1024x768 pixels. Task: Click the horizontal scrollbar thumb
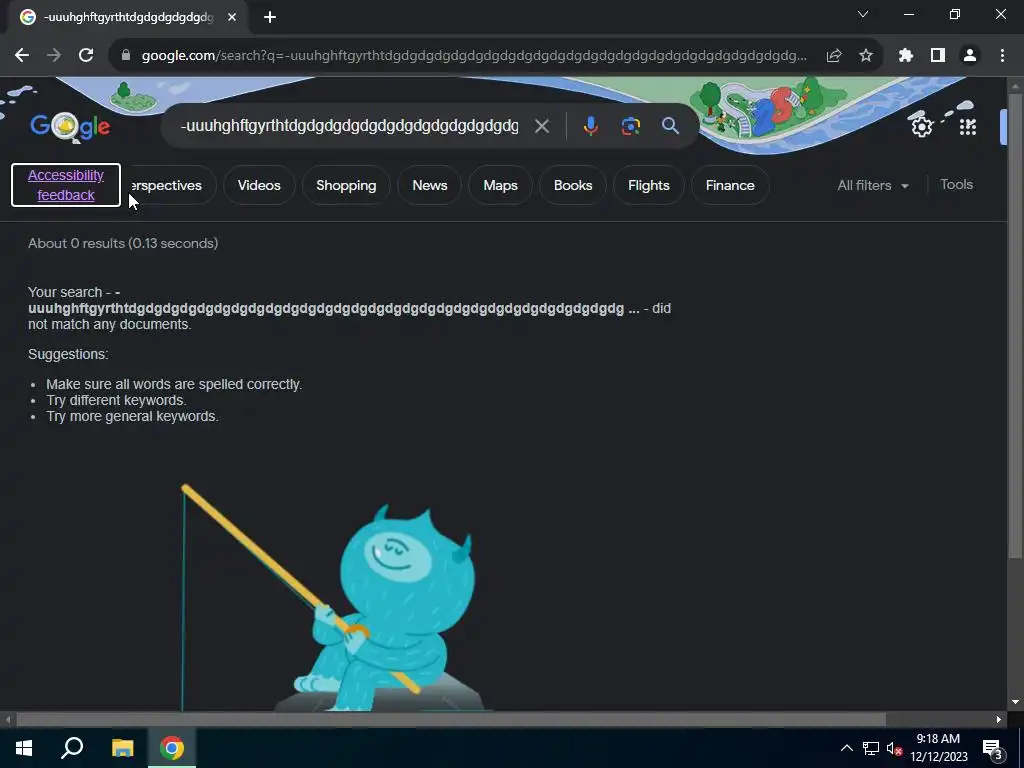tap(451, 720)
